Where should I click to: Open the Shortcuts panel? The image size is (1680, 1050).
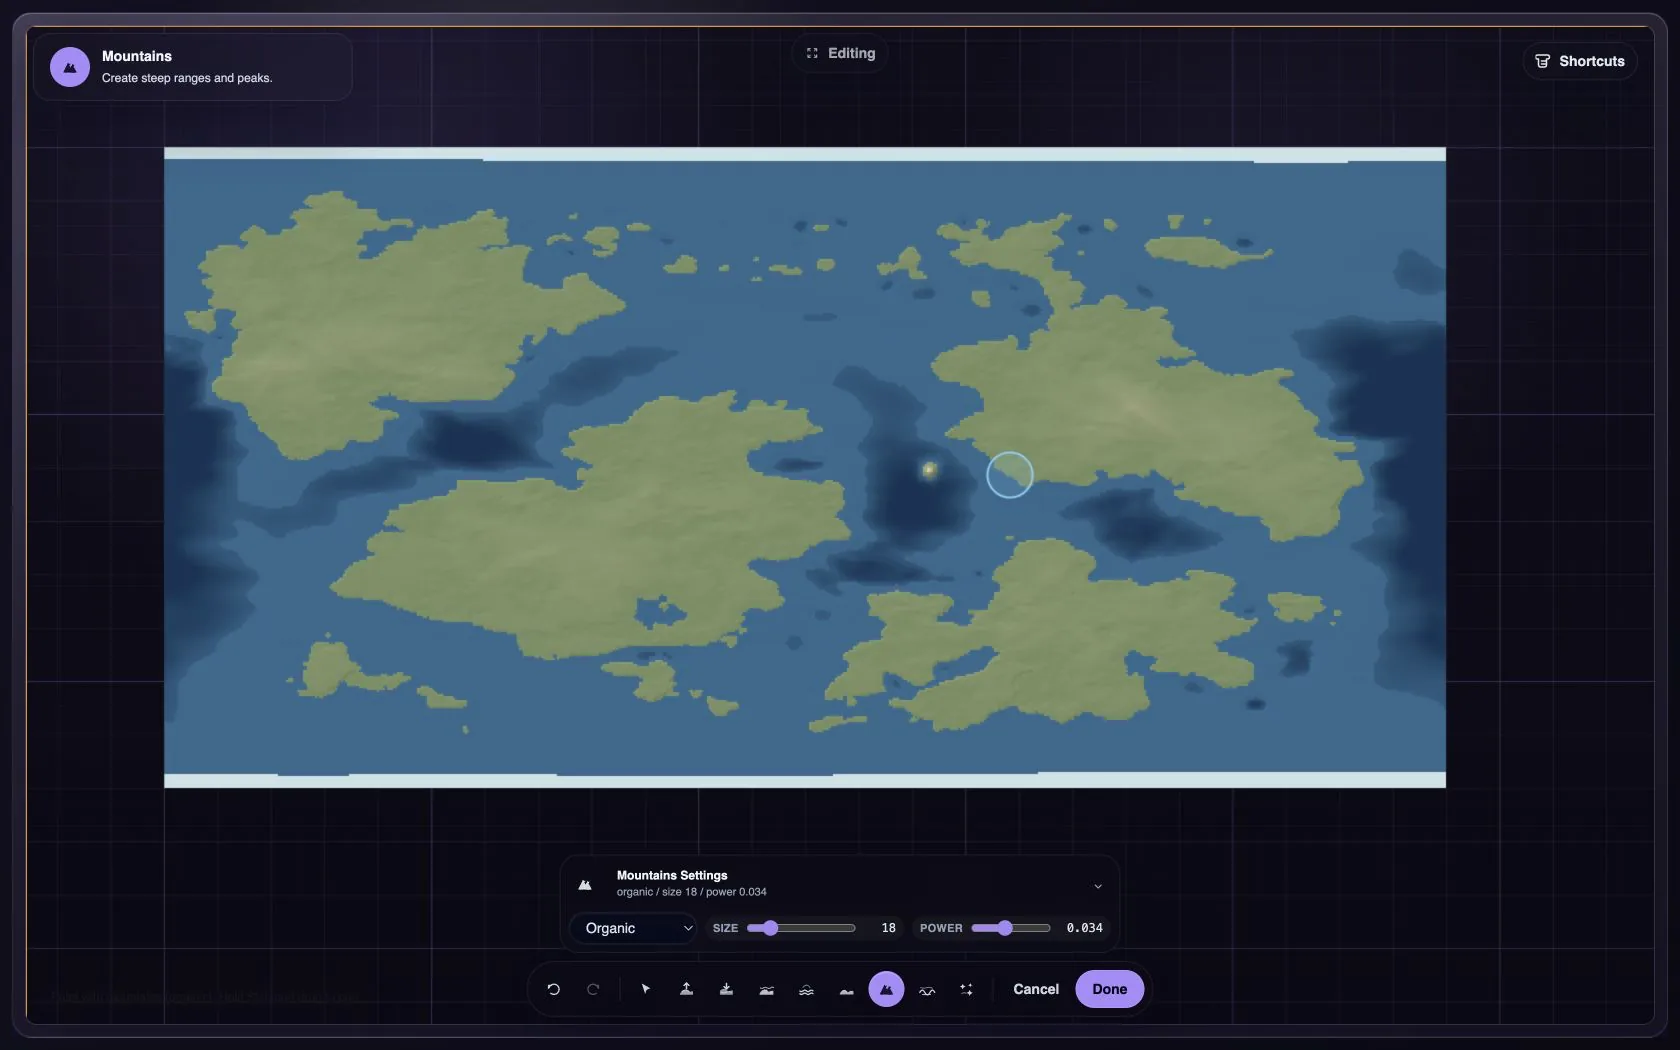point(1579,61)
